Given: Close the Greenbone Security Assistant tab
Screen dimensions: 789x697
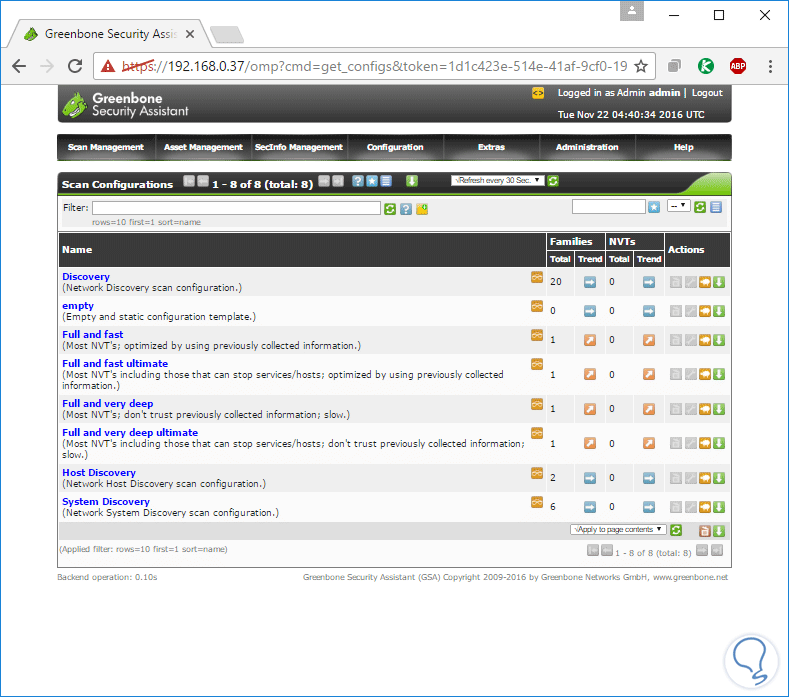Looking at the screenshot, I should [190, 34].
